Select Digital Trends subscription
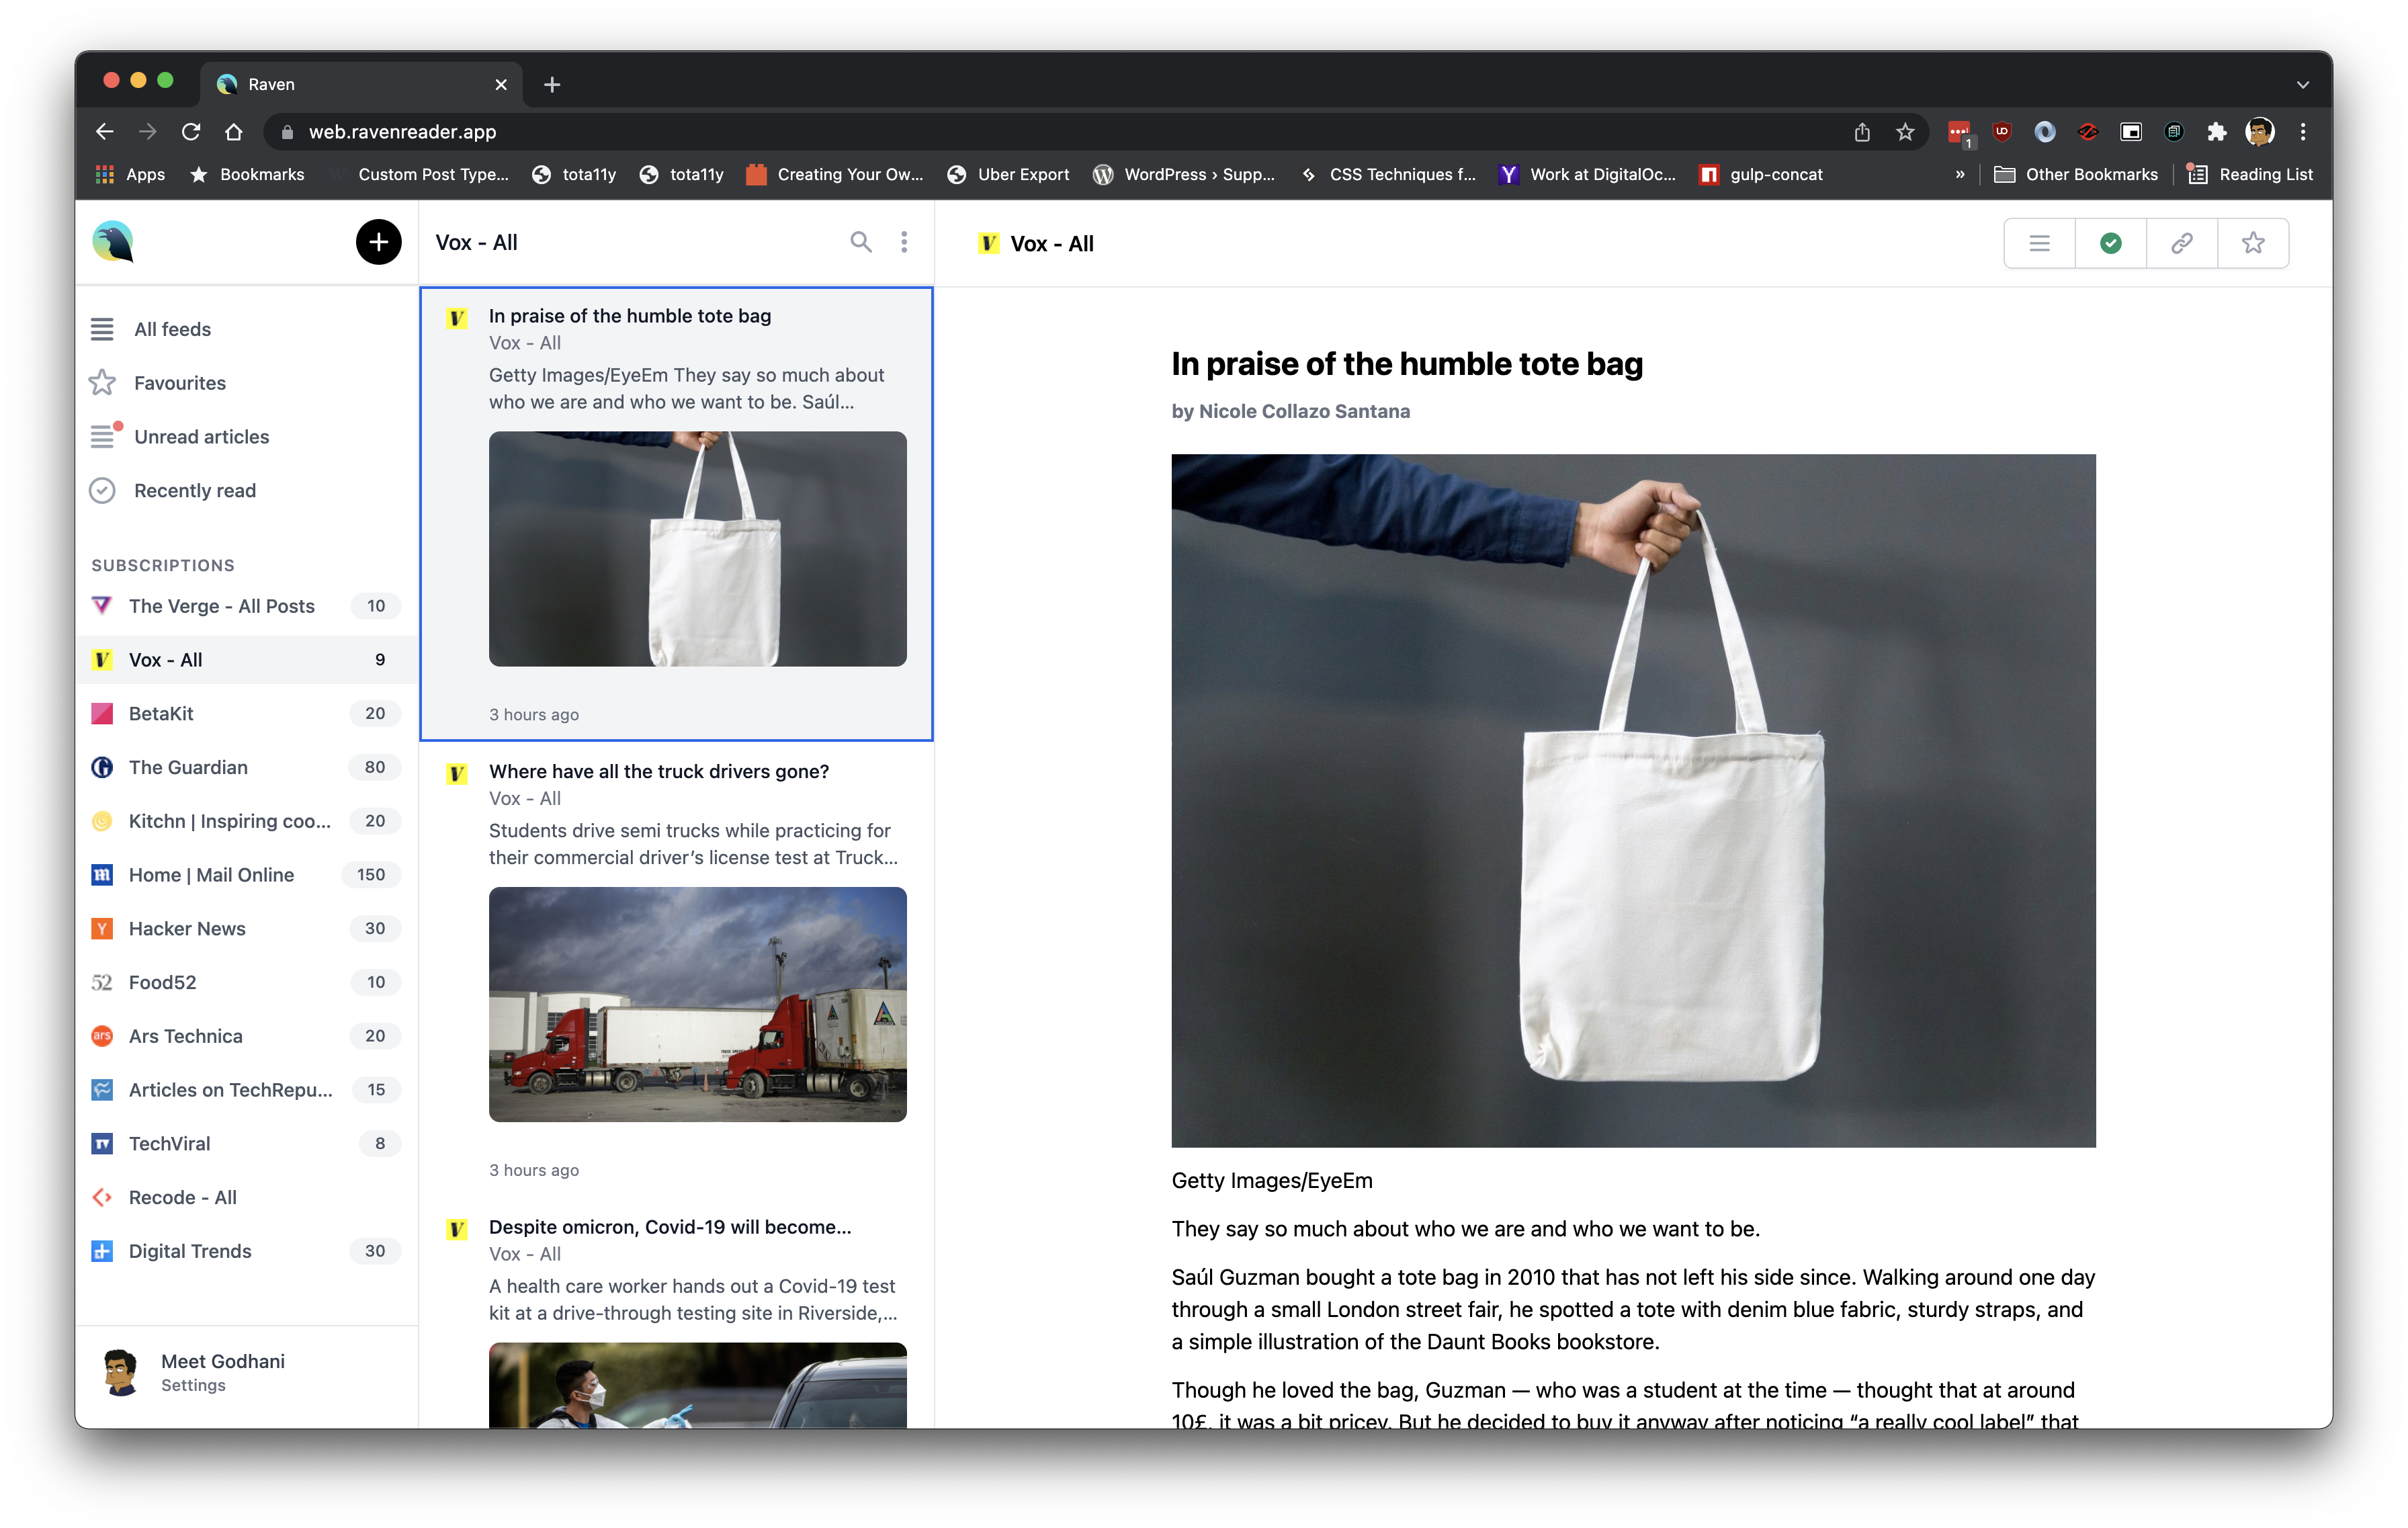Screen dimensions: 2408x1528 [246, 1252]
